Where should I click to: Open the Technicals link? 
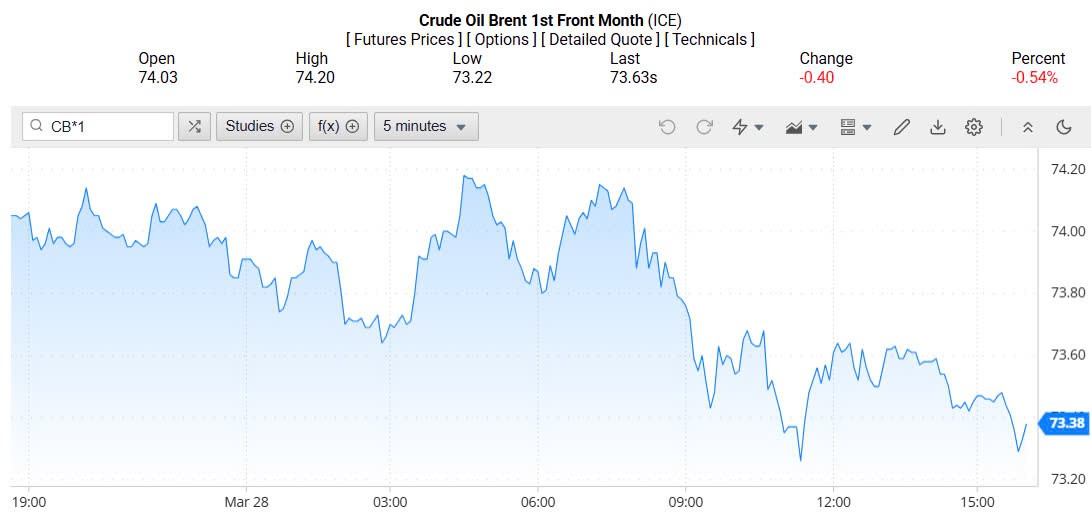click(x=709, y=39)
